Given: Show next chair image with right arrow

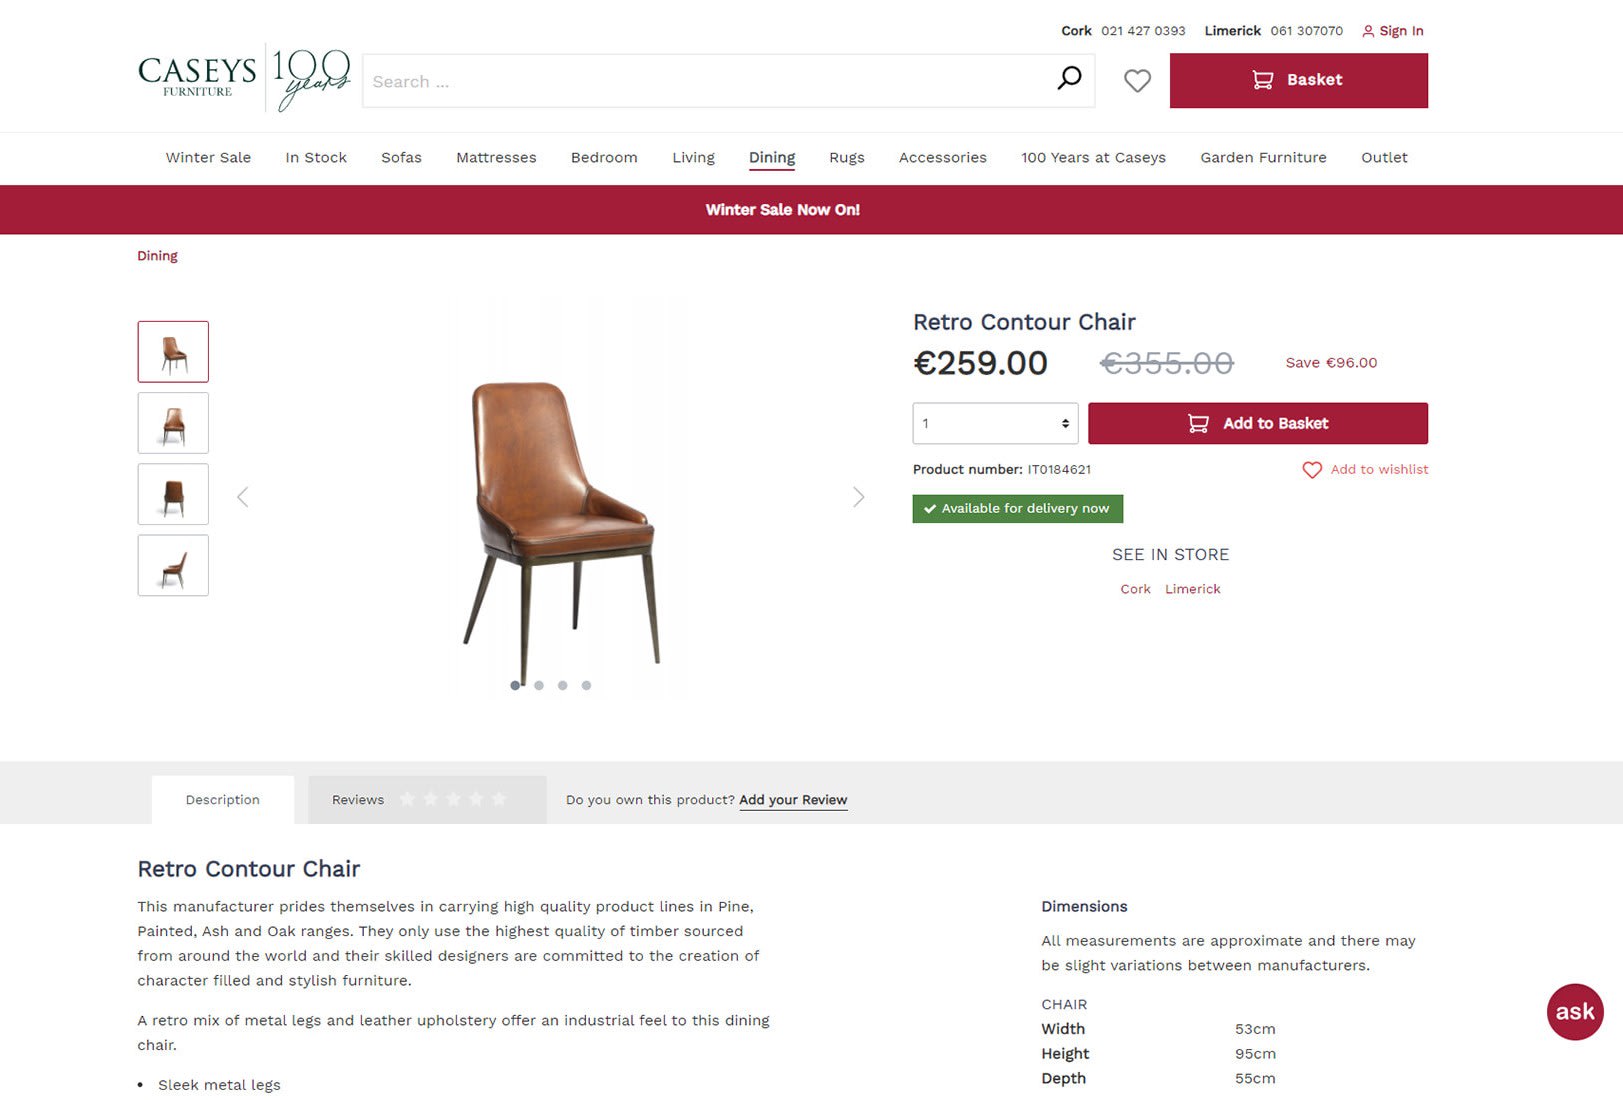Looking at the screenshot, I should tap(858, 497).
